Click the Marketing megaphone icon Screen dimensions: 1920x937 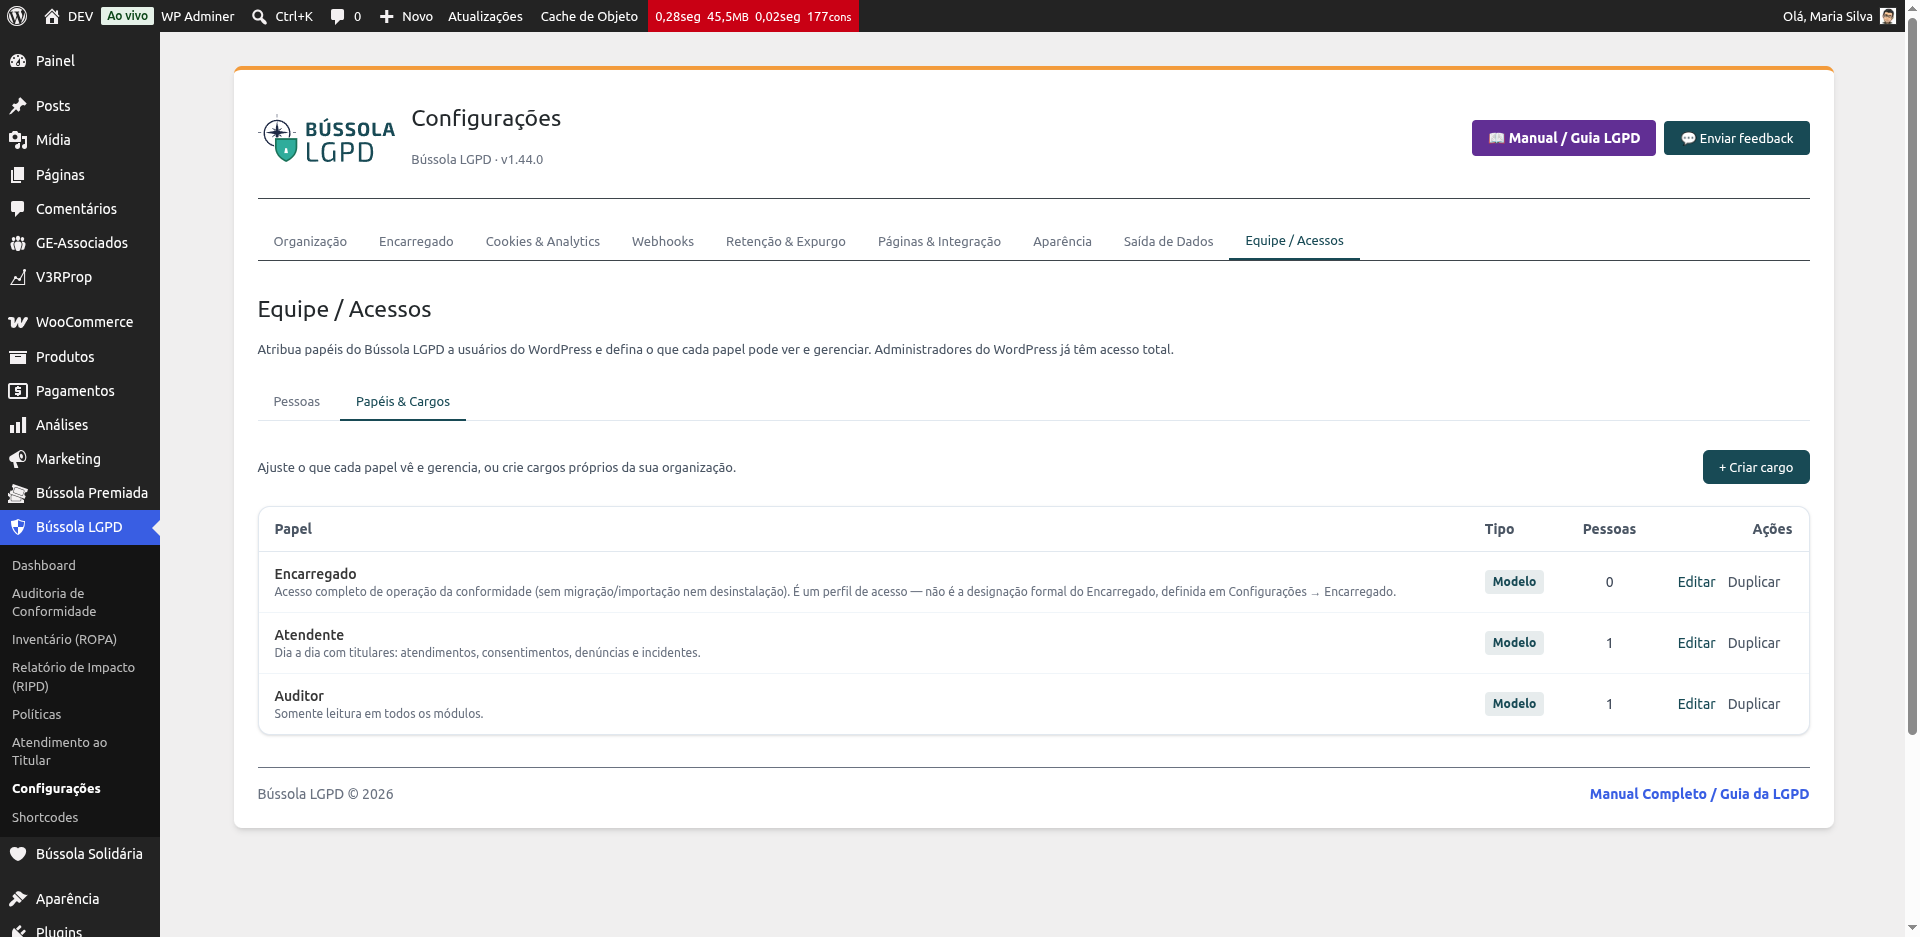point(18,459)
